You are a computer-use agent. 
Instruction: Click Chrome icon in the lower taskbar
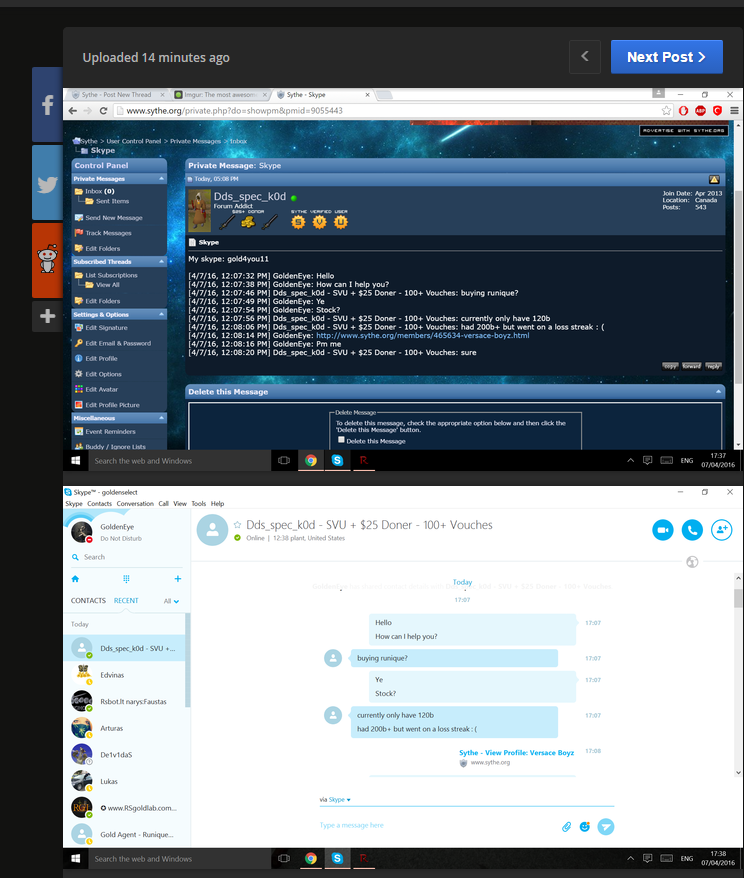311,858
